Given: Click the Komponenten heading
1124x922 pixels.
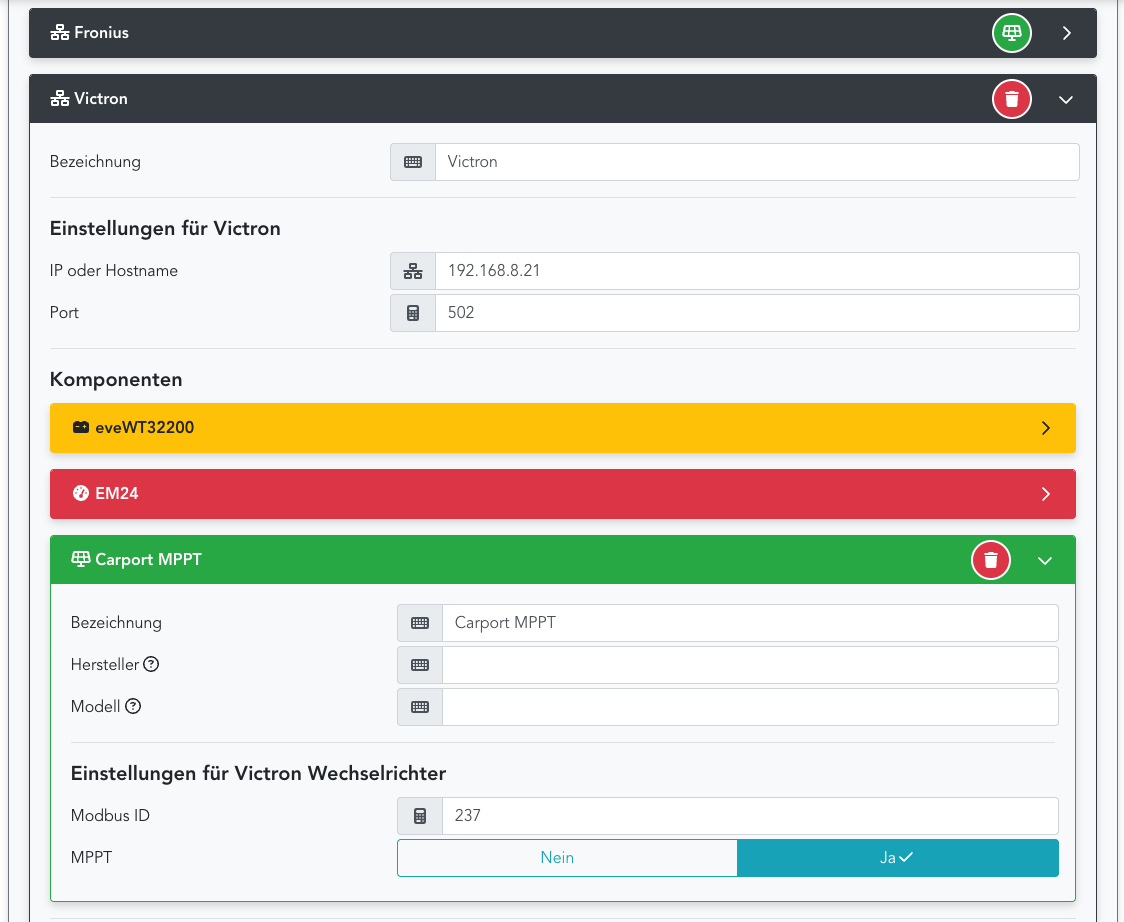Looking at the screenshot, I should 116,379.
